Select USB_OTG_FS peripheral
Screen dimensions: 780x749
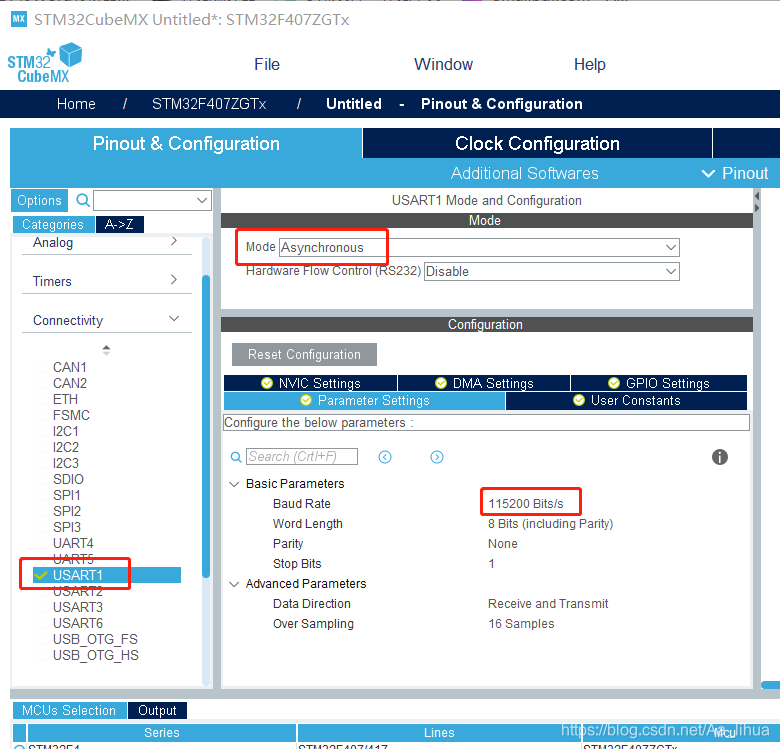(95, 639)
